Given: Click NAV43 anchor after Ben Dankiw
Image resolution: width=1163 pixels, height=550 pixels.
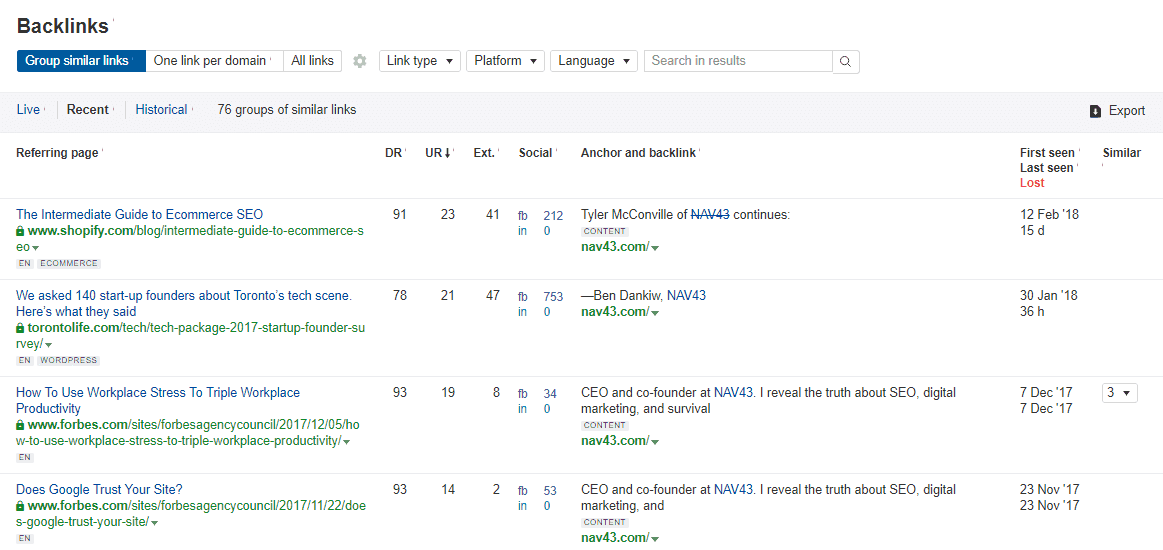Looking at the screenshot, I should tap(686, 295).
